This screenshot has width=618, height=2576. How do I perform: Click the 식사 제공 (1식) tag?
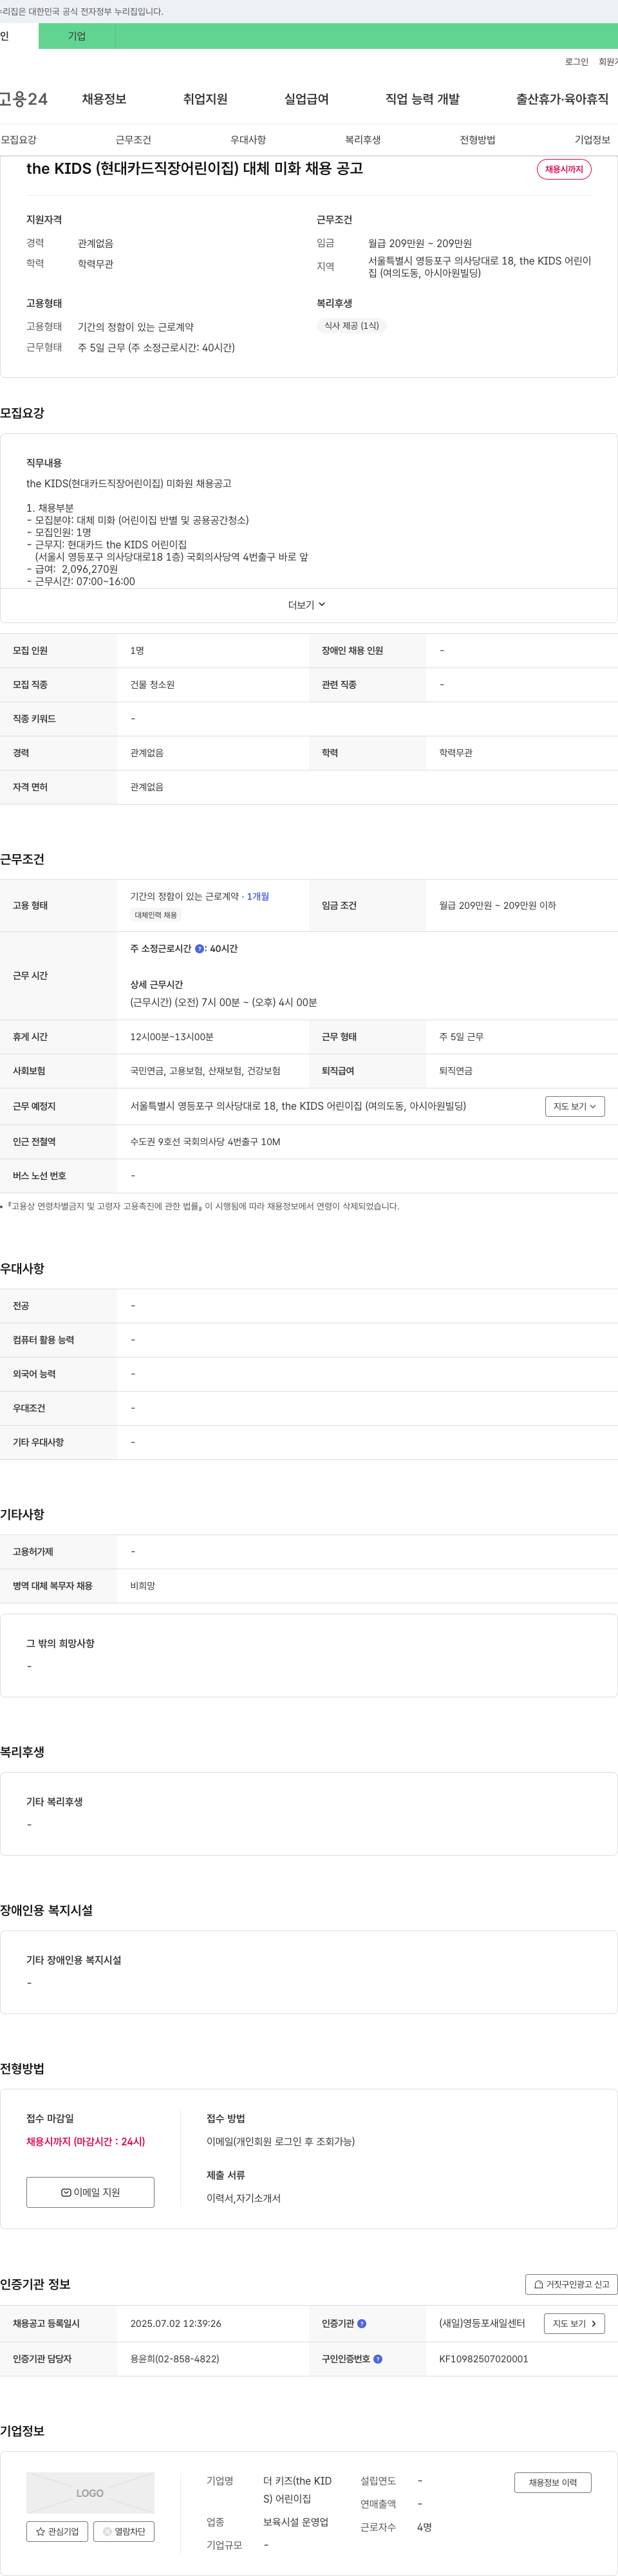tap(351, 326)
